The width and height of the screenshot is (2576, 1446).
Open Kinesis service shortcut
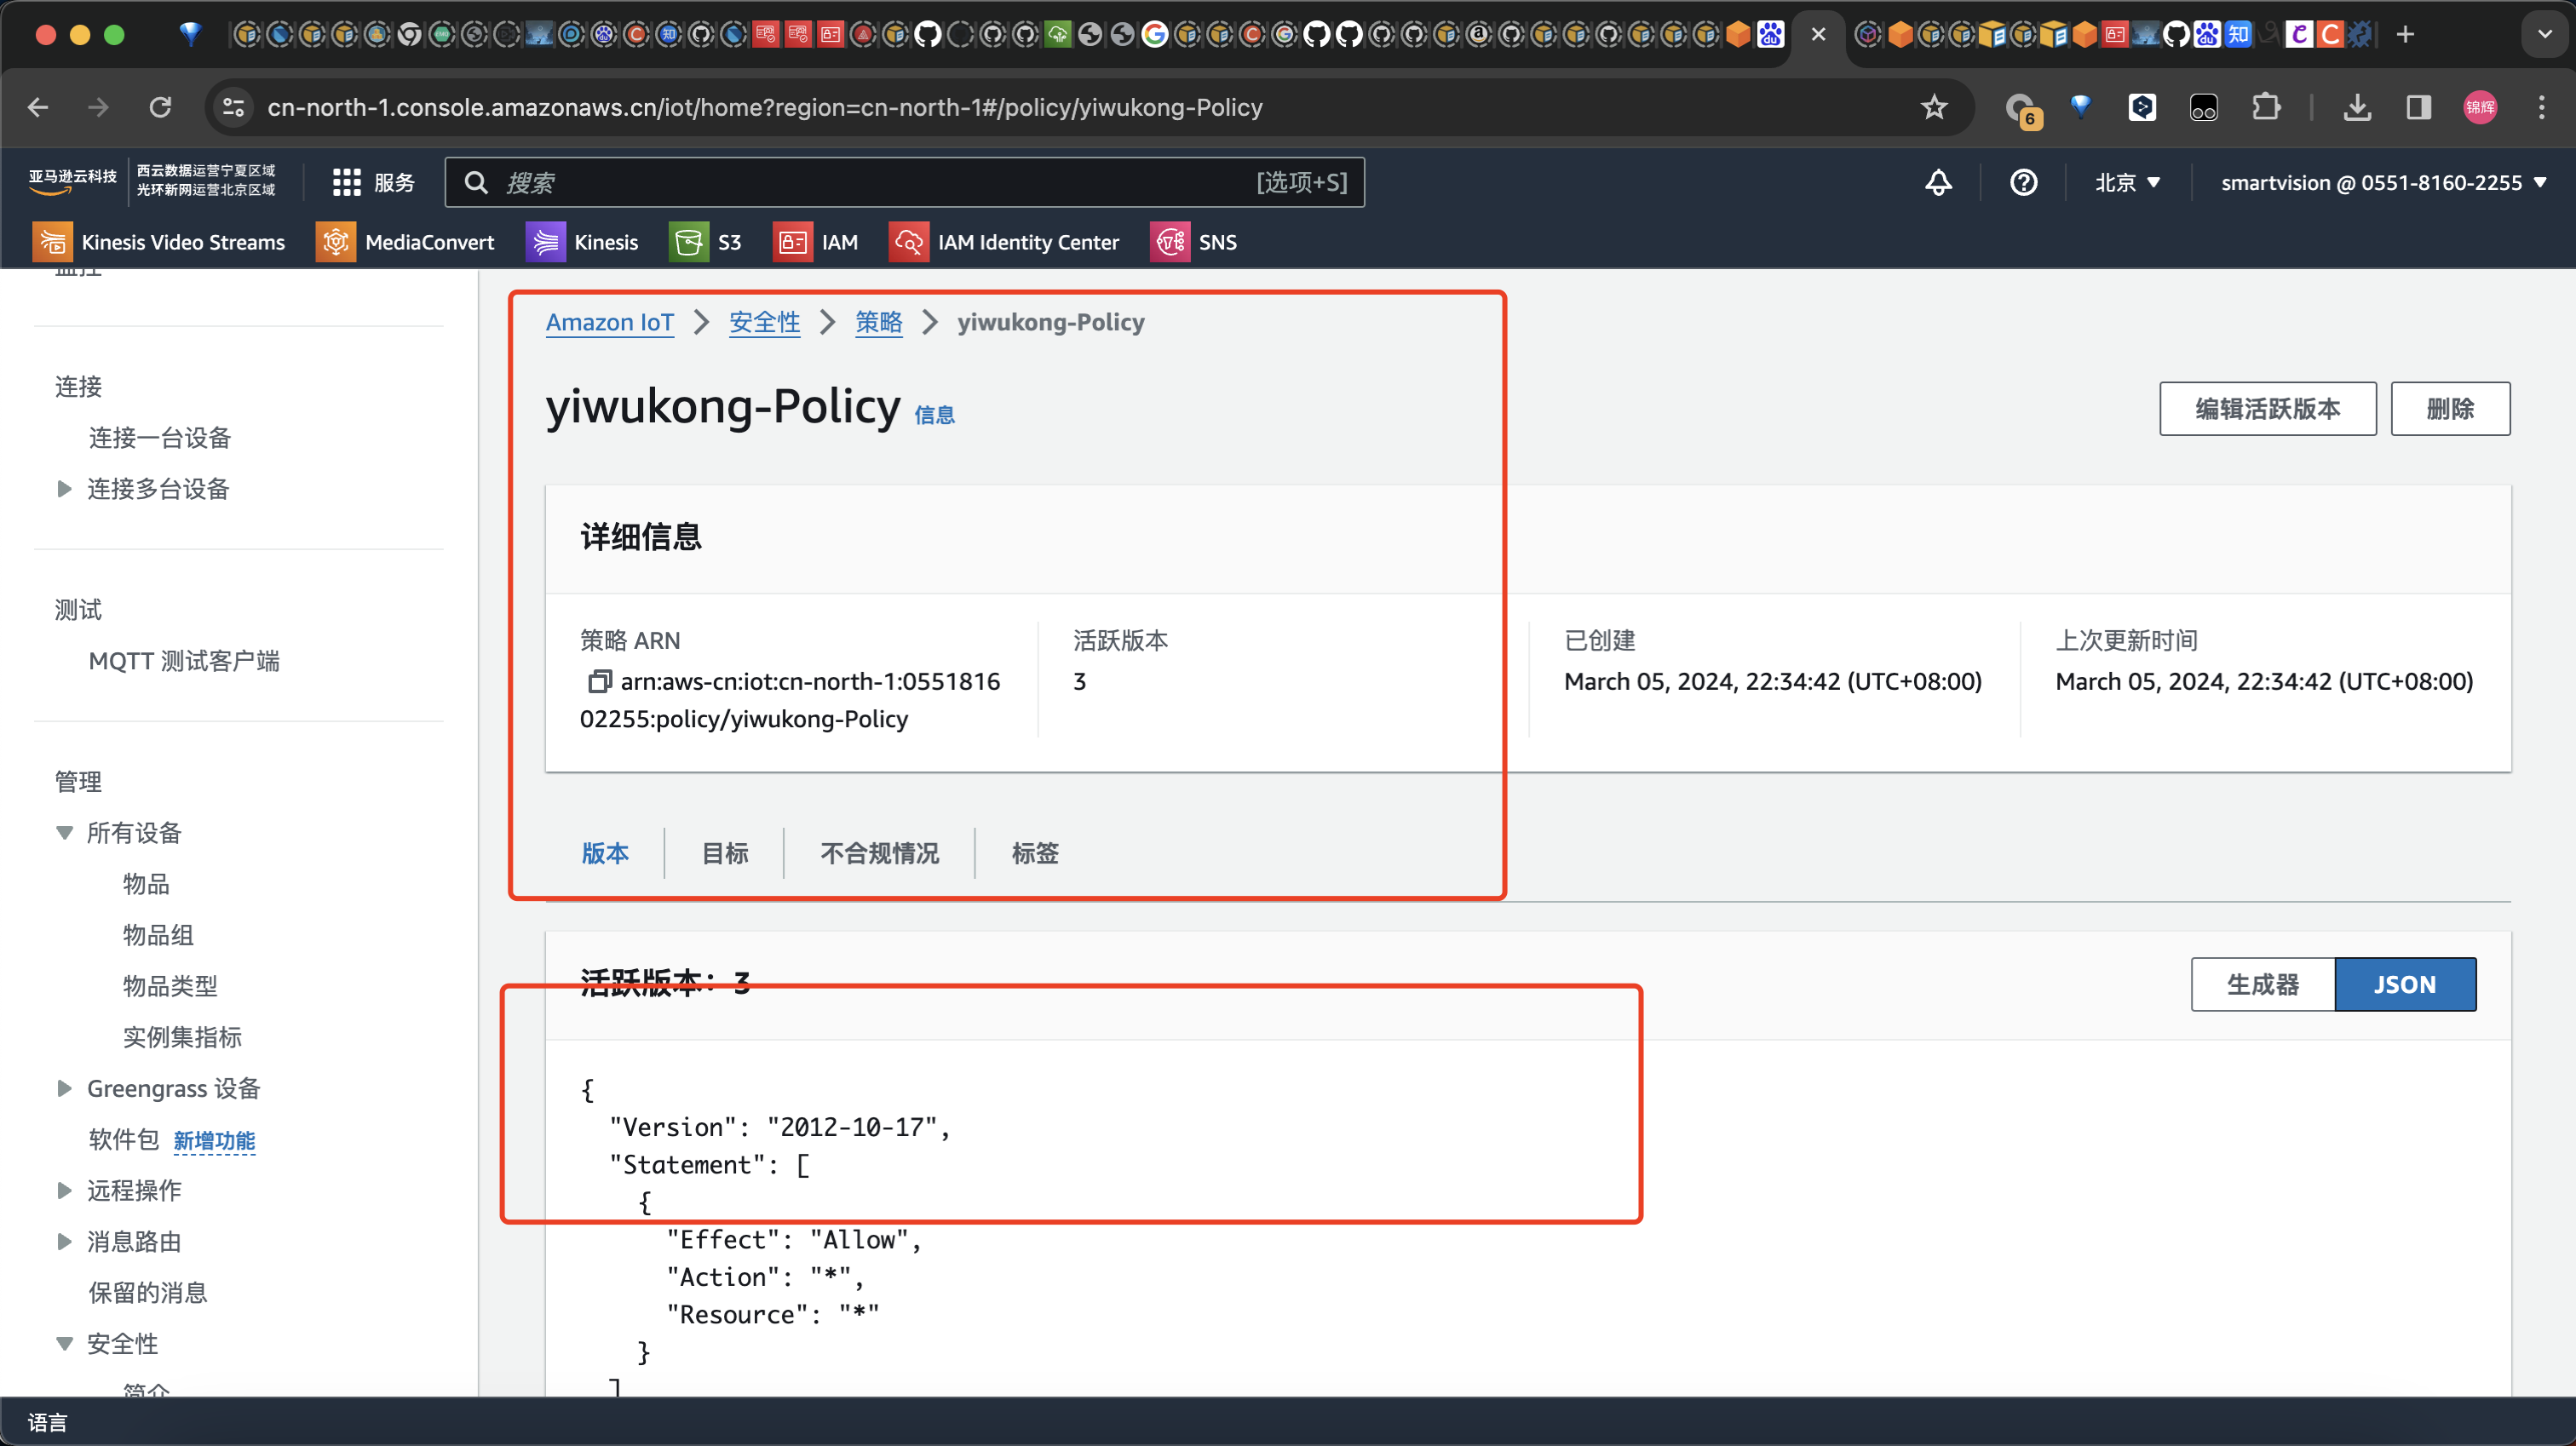pos(582,242)
